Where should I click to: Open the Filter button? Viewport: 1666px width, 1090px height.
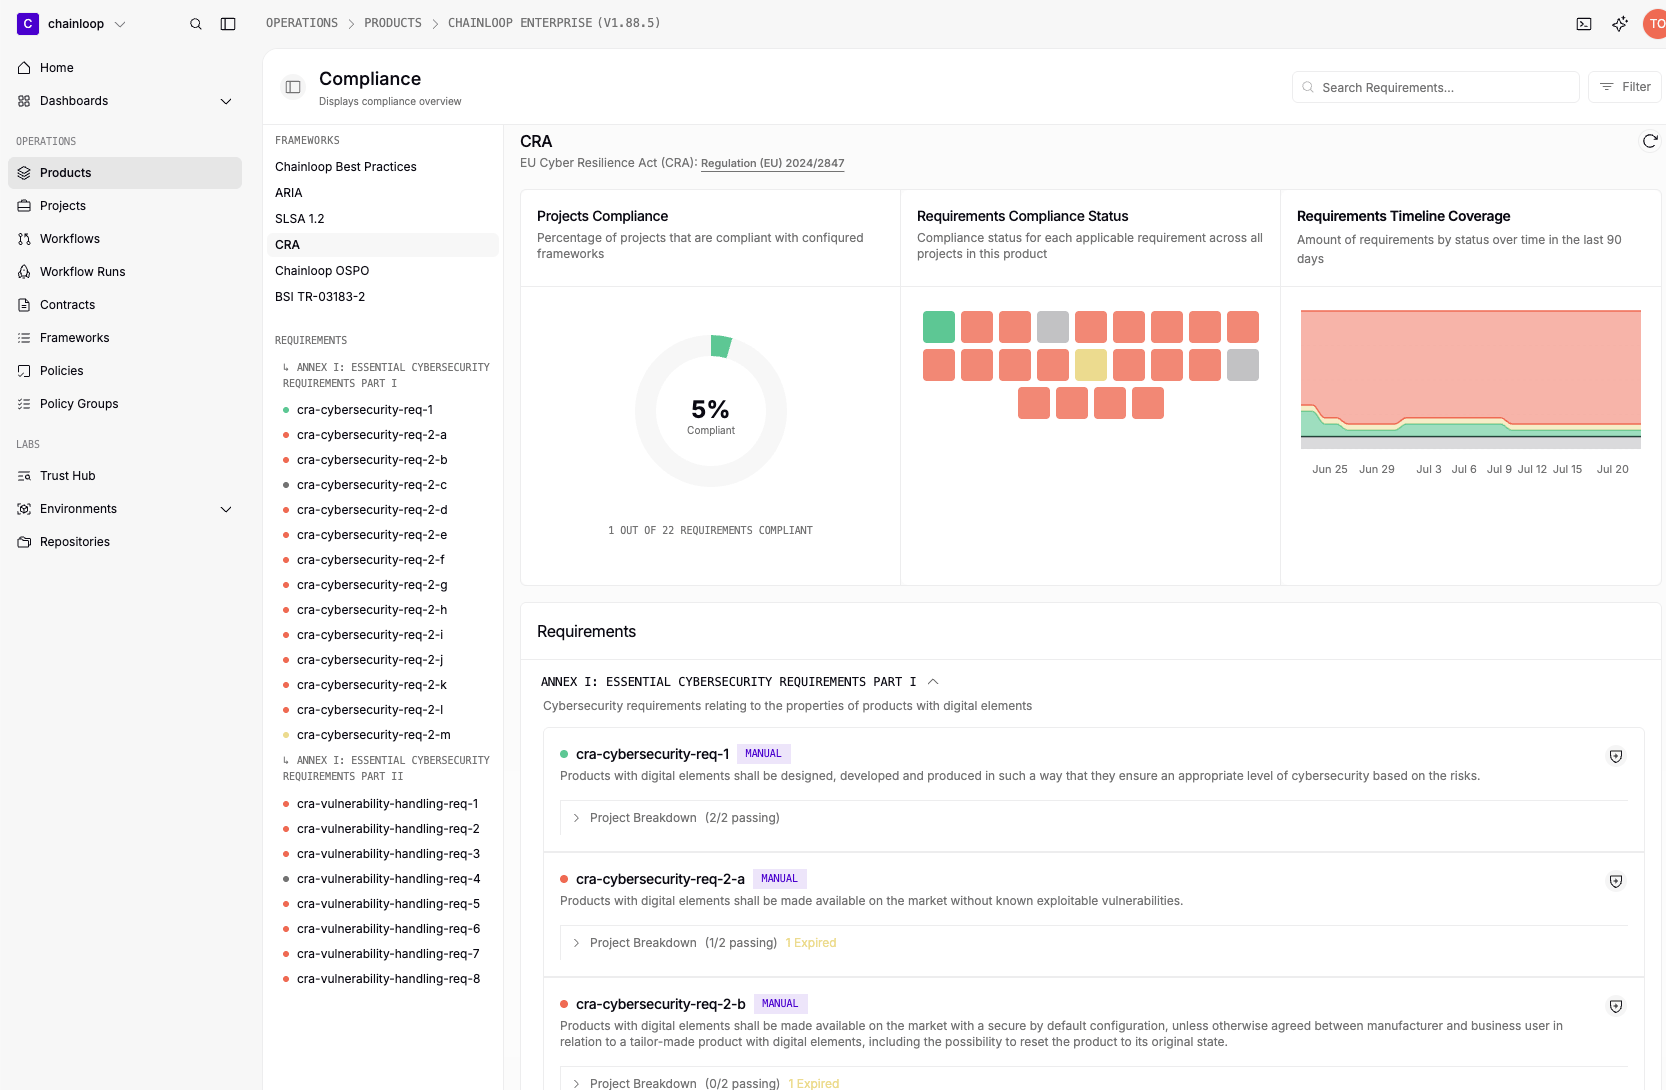point(1625,87)
